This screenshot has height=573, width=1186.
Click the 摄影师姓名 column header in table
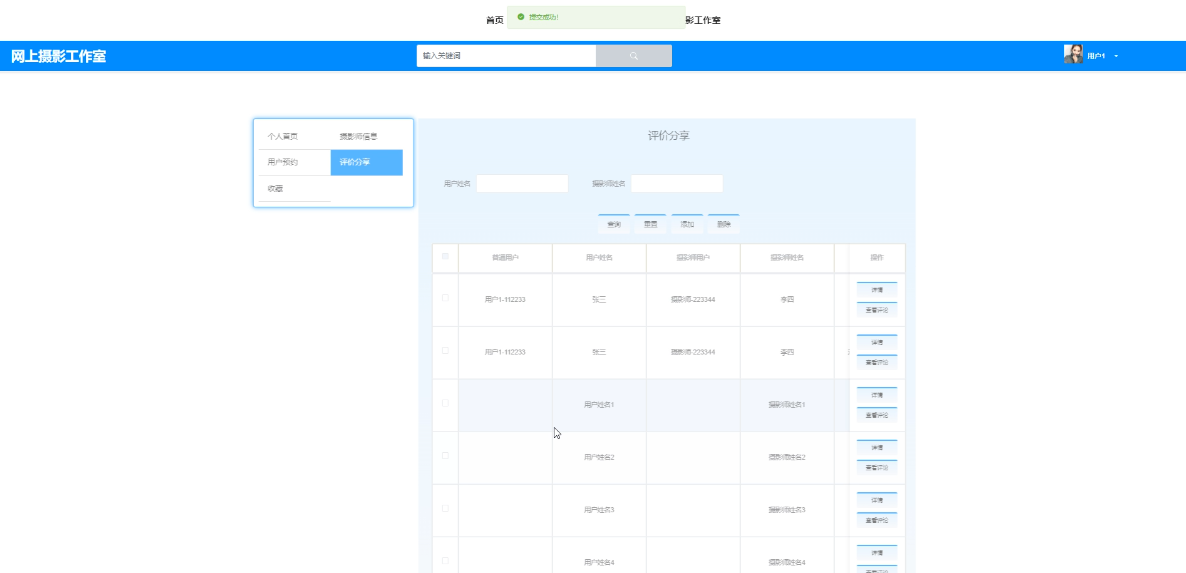coord(787,258)
